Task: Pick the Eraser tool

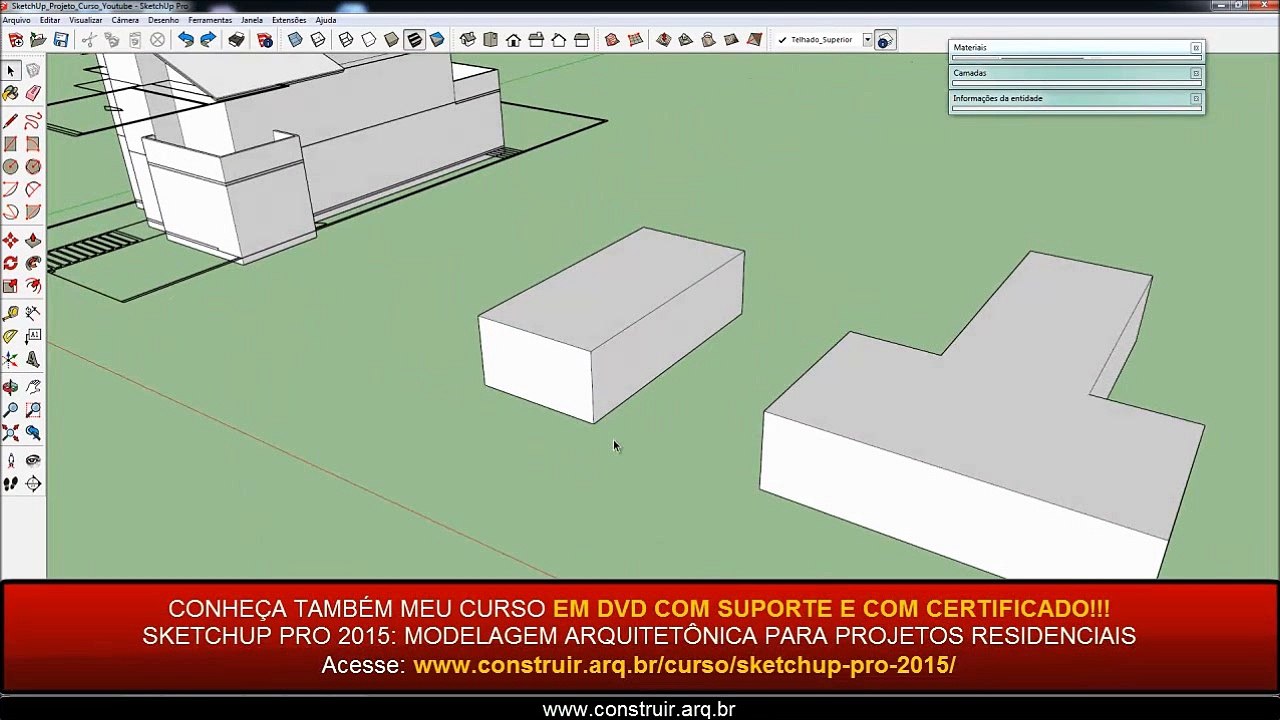Action: pyautogui.click(x=33, y=93)
